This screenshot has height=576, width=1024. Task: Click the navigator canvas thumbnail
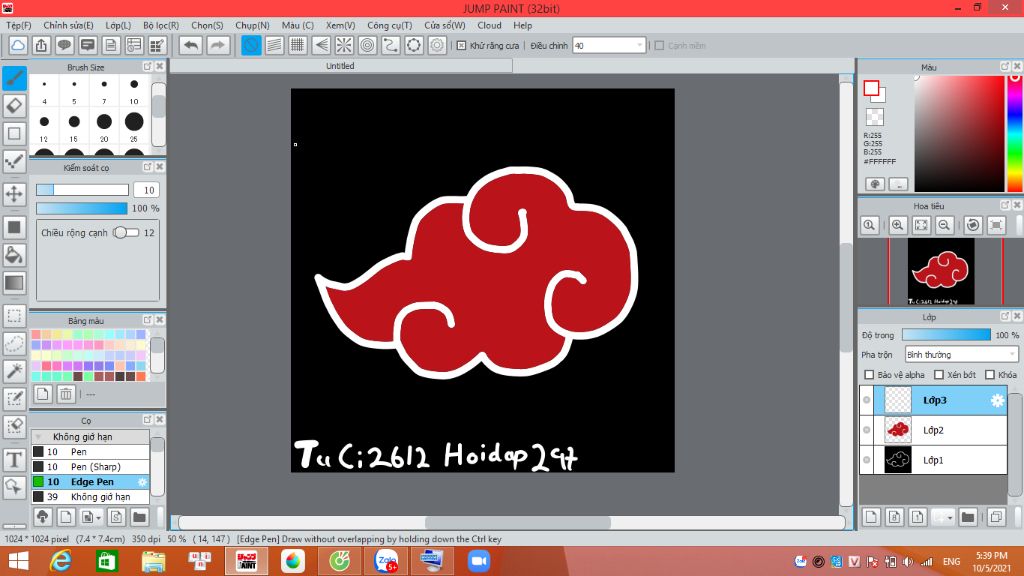940,271
